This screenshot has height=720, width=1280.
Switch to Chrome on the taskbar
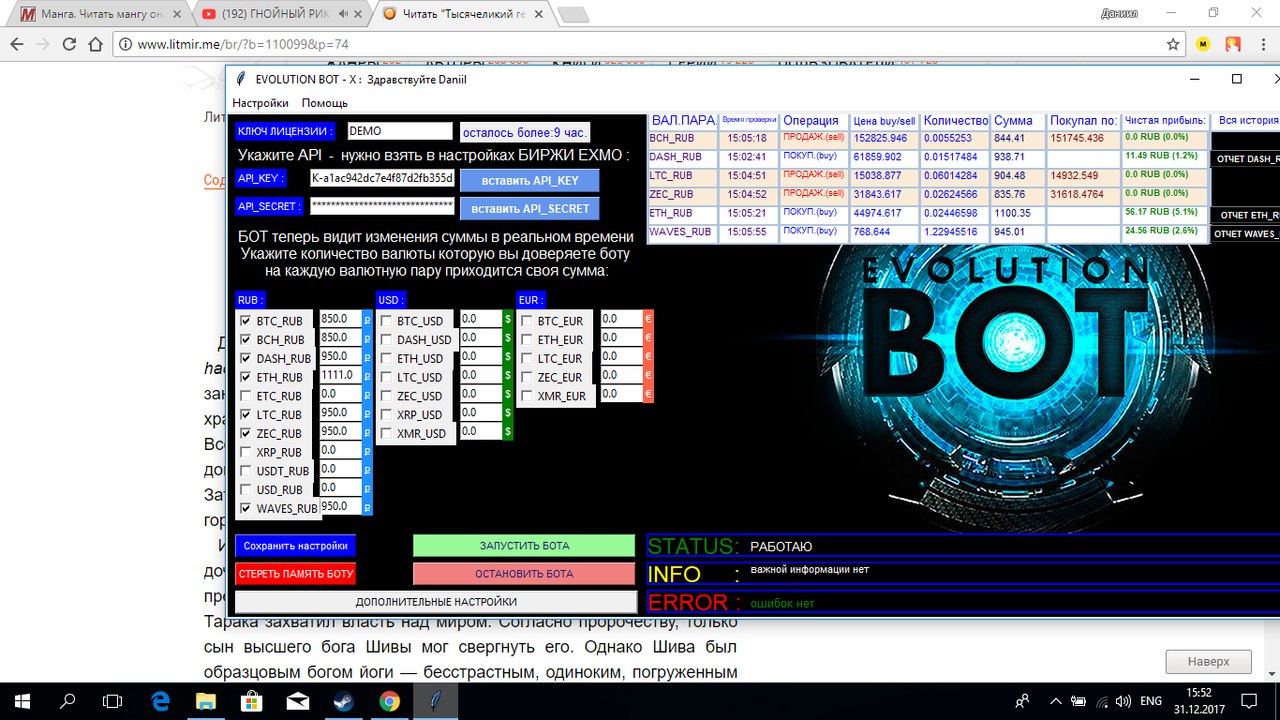(x=390, y=701)
